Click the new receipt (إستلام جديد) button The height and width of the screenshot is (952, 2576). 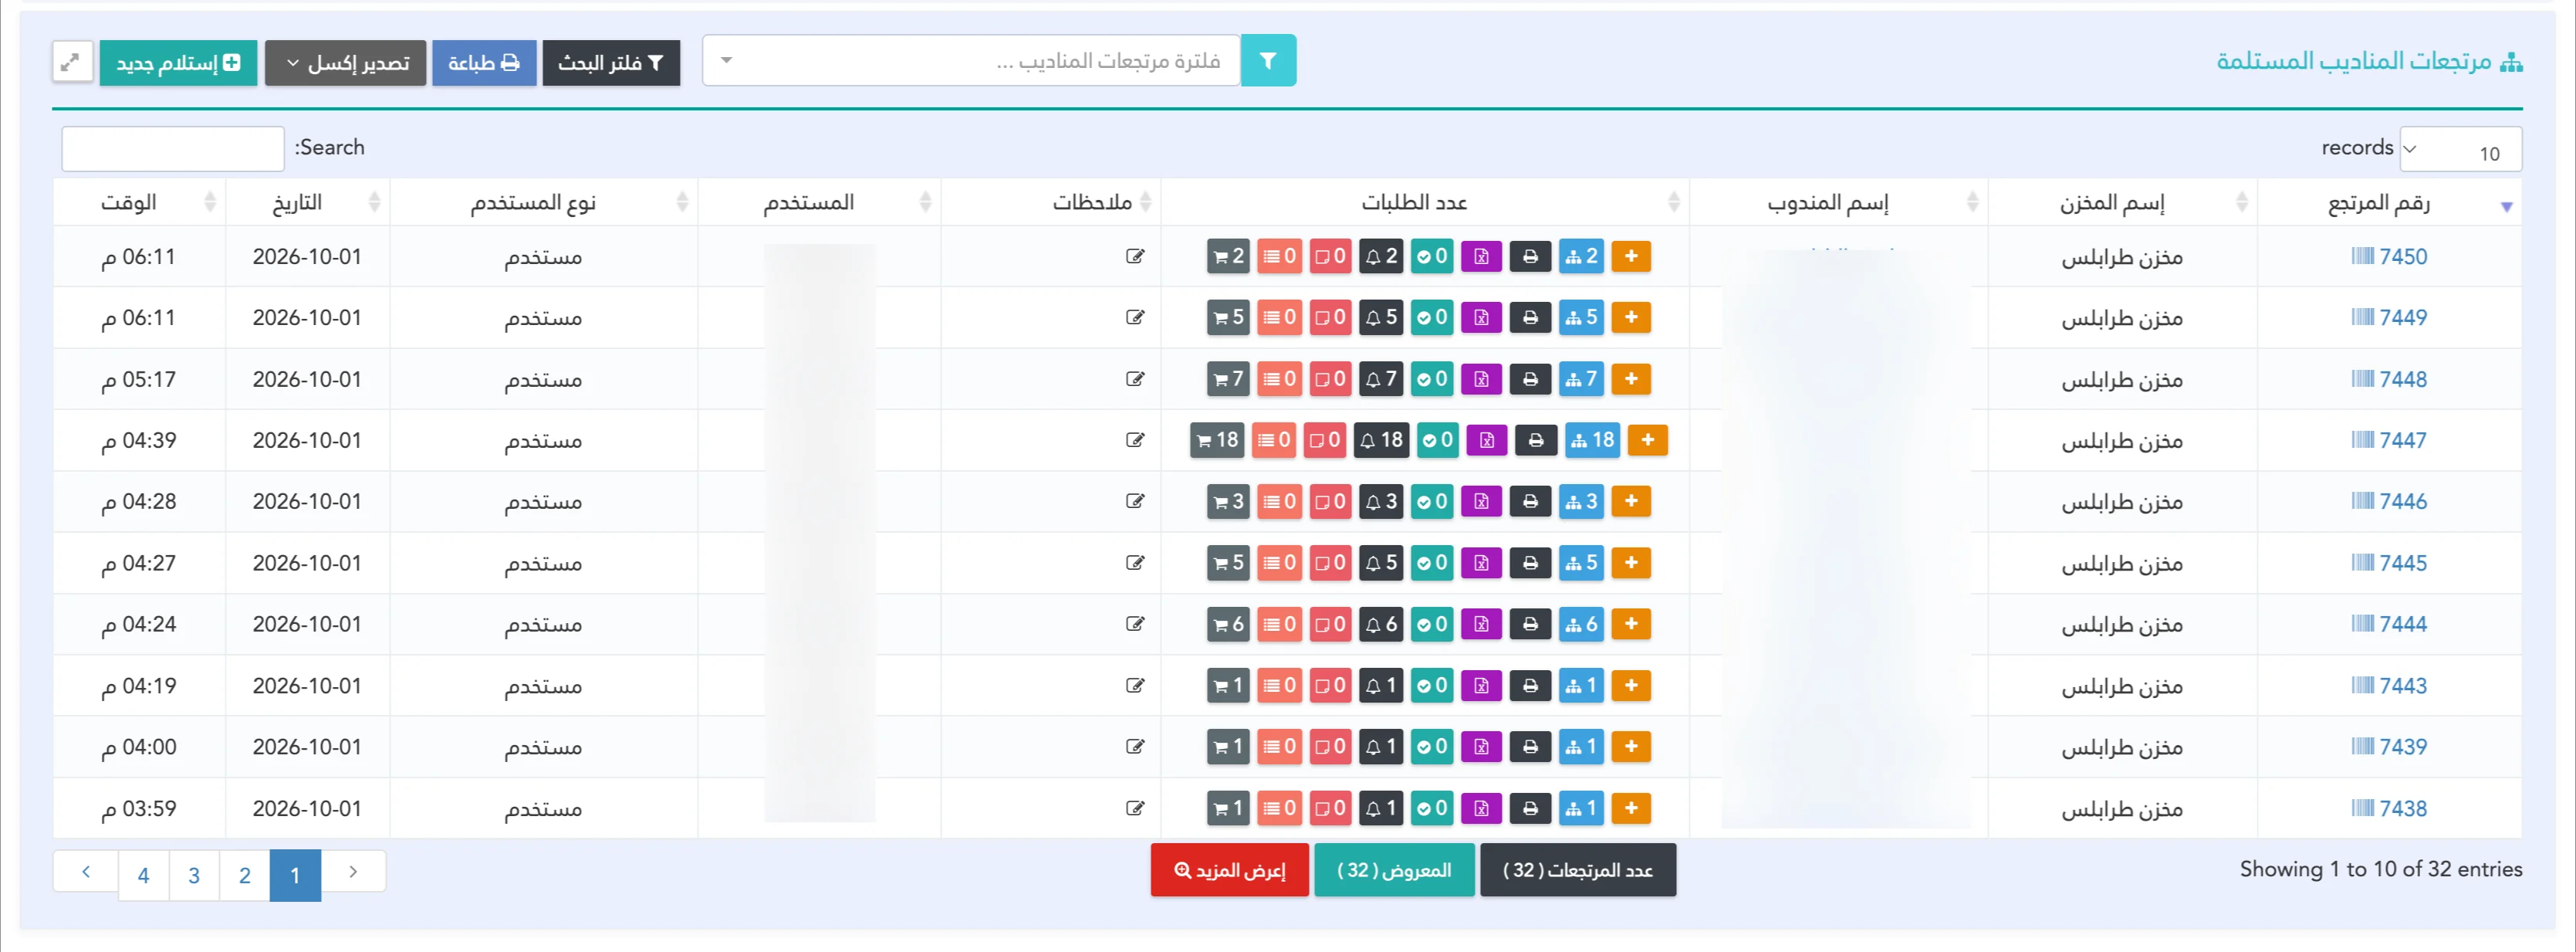click(178, 63)
